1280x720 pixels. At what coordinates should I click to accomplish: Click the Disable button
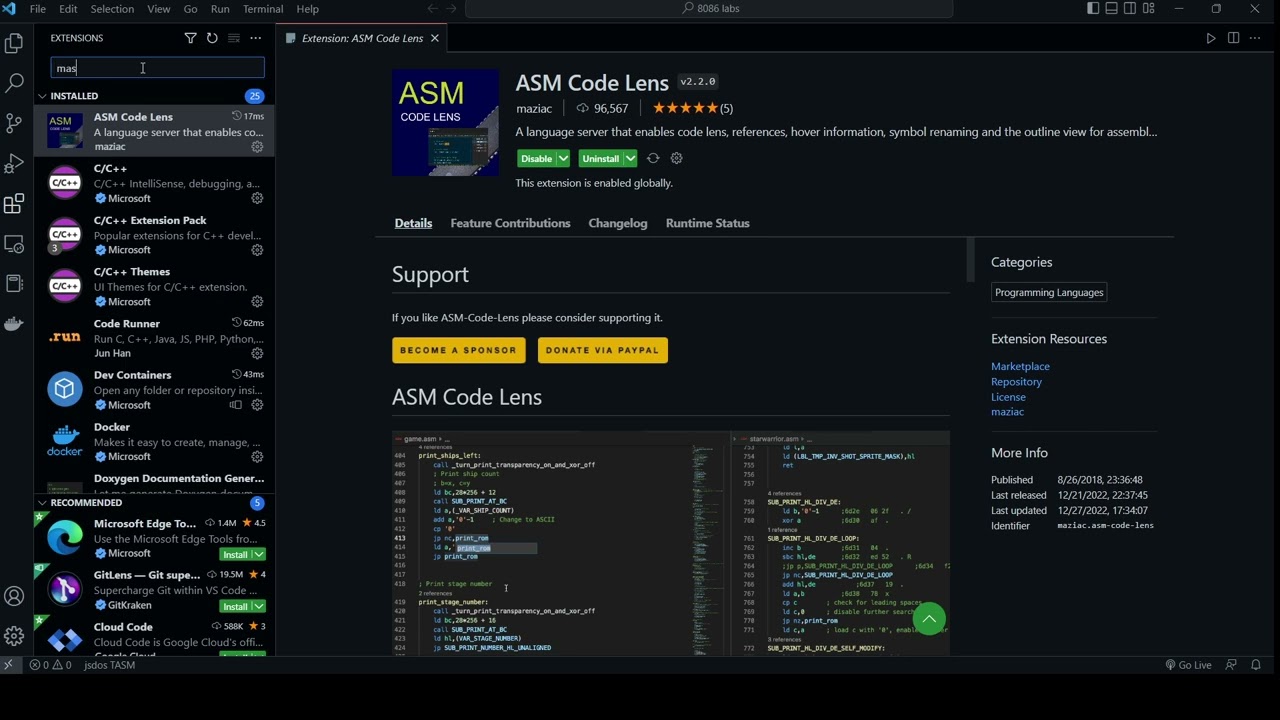click(536, 158)
